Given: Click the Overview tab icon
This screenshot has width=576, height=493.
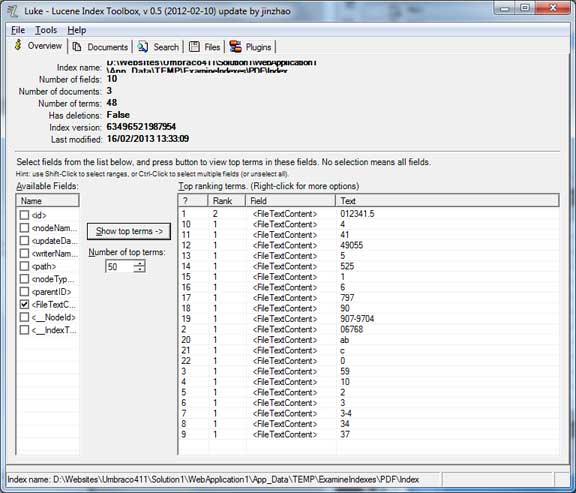Looking at the screenshot, I should point(18,46).
